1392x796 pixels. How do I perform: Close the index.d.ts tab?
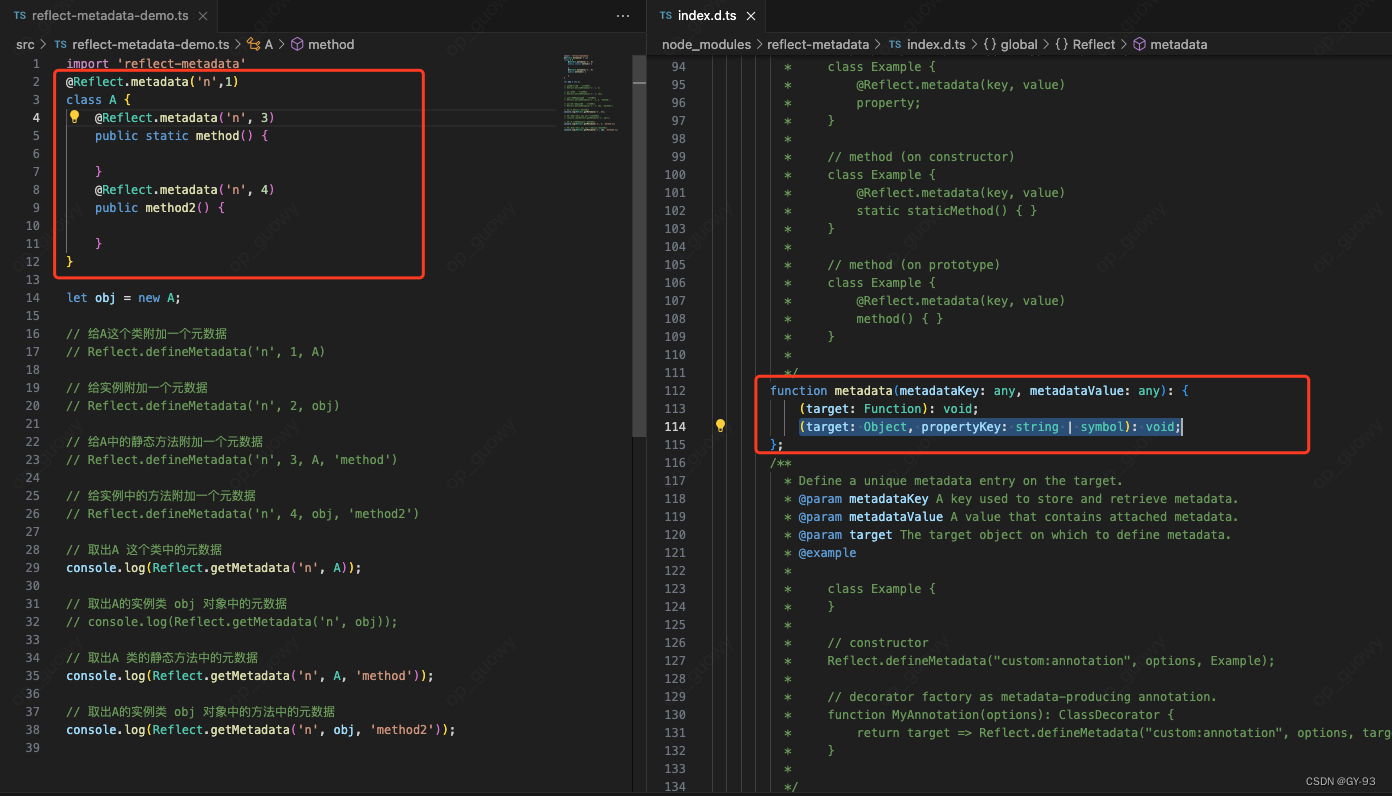[x=750, y=16]
